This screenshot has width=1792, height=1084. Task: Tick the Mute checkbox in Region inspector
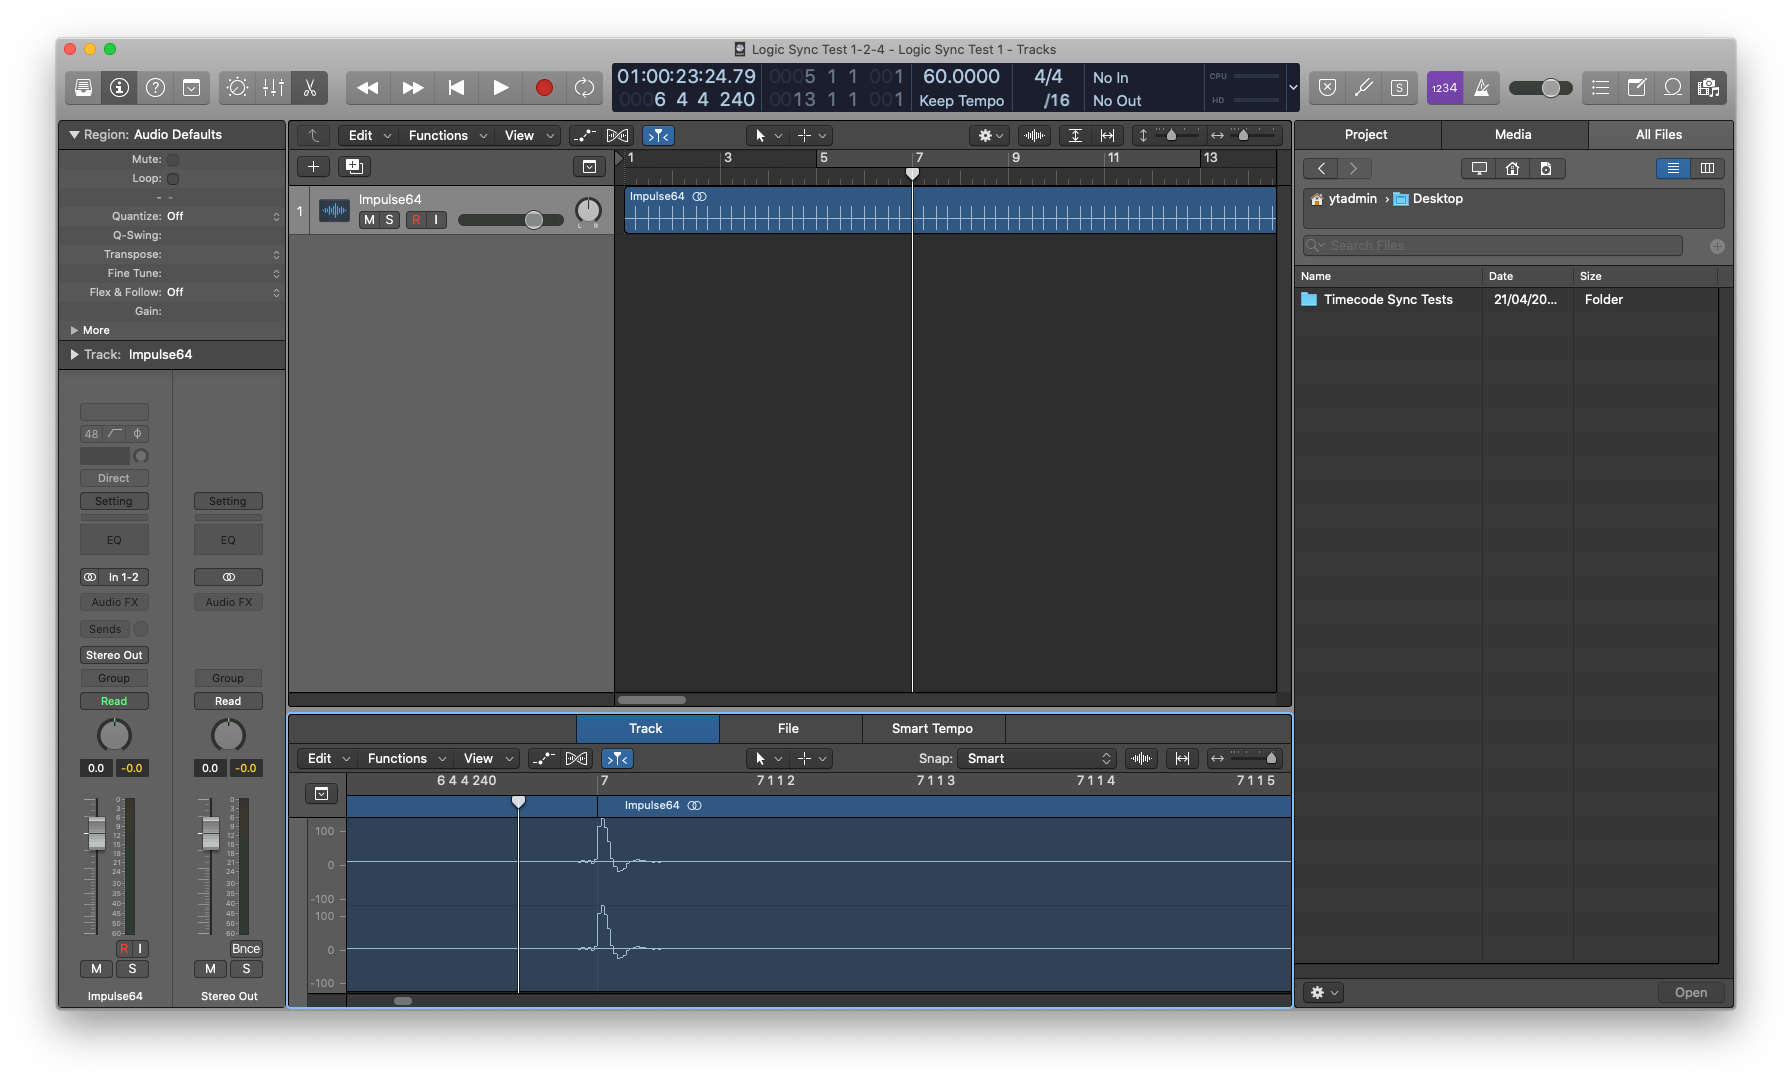coord(173,160)
